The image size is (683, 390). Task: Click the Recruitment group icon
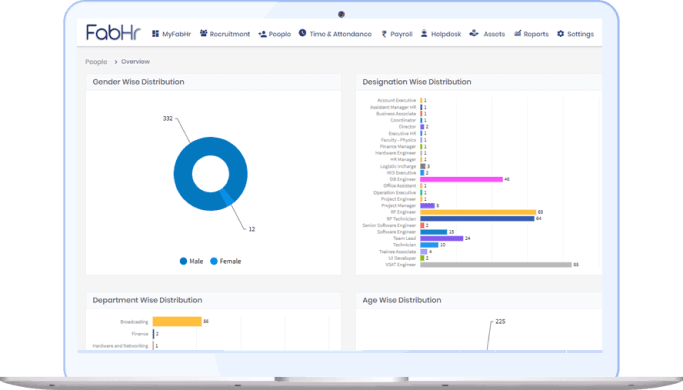[x=203, y=33]
